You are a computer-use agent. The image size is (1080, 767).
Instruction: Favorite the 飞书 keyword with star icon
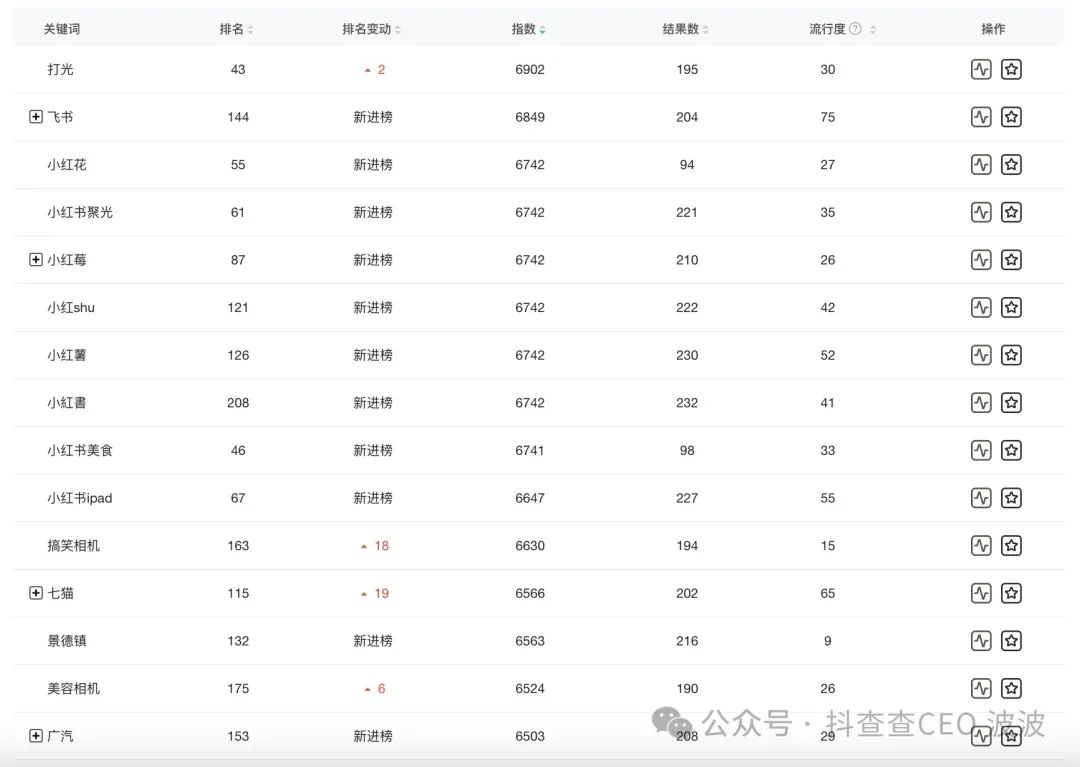click(1011, 117)
